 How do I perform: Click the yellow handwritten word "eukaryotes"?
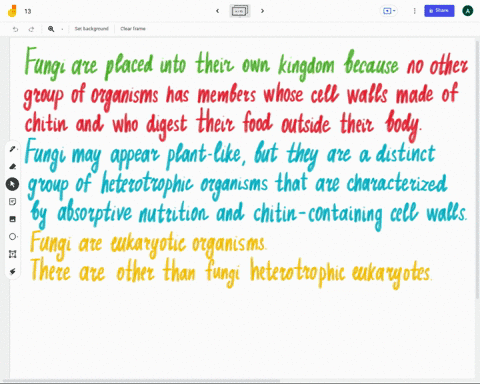point(392,274)
